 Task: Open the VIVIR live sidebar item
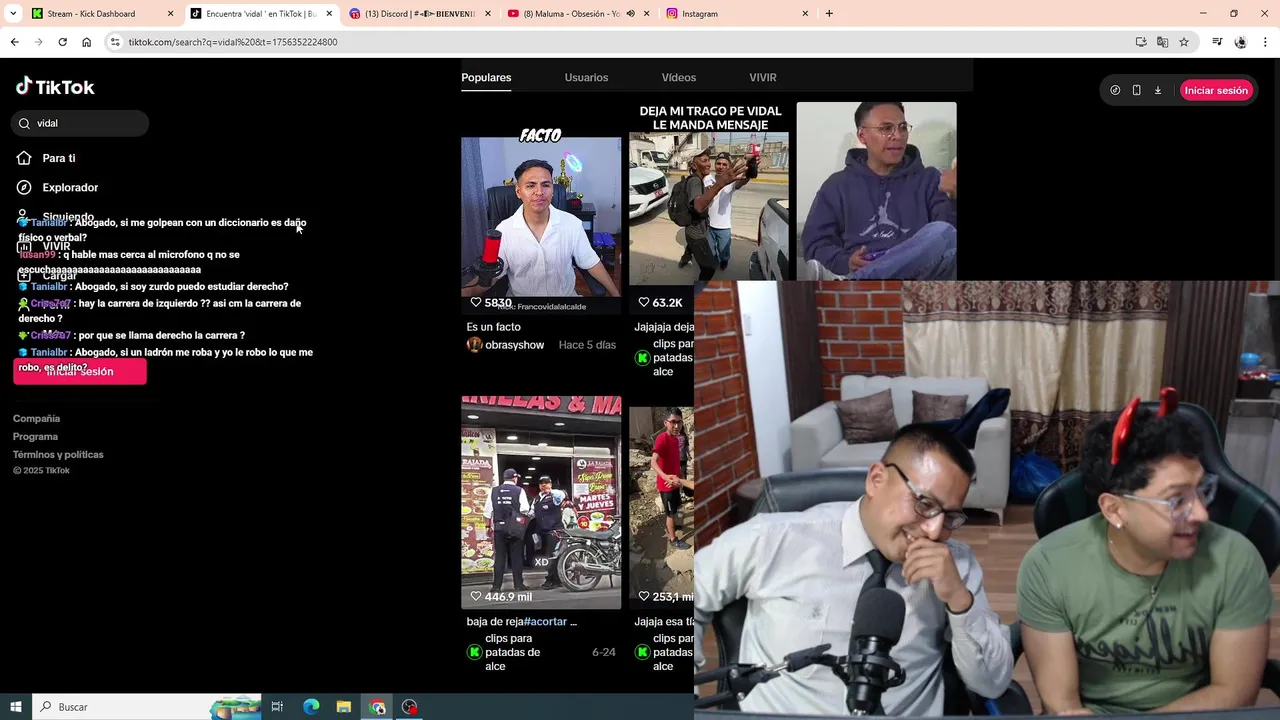[x=44, y=246]
